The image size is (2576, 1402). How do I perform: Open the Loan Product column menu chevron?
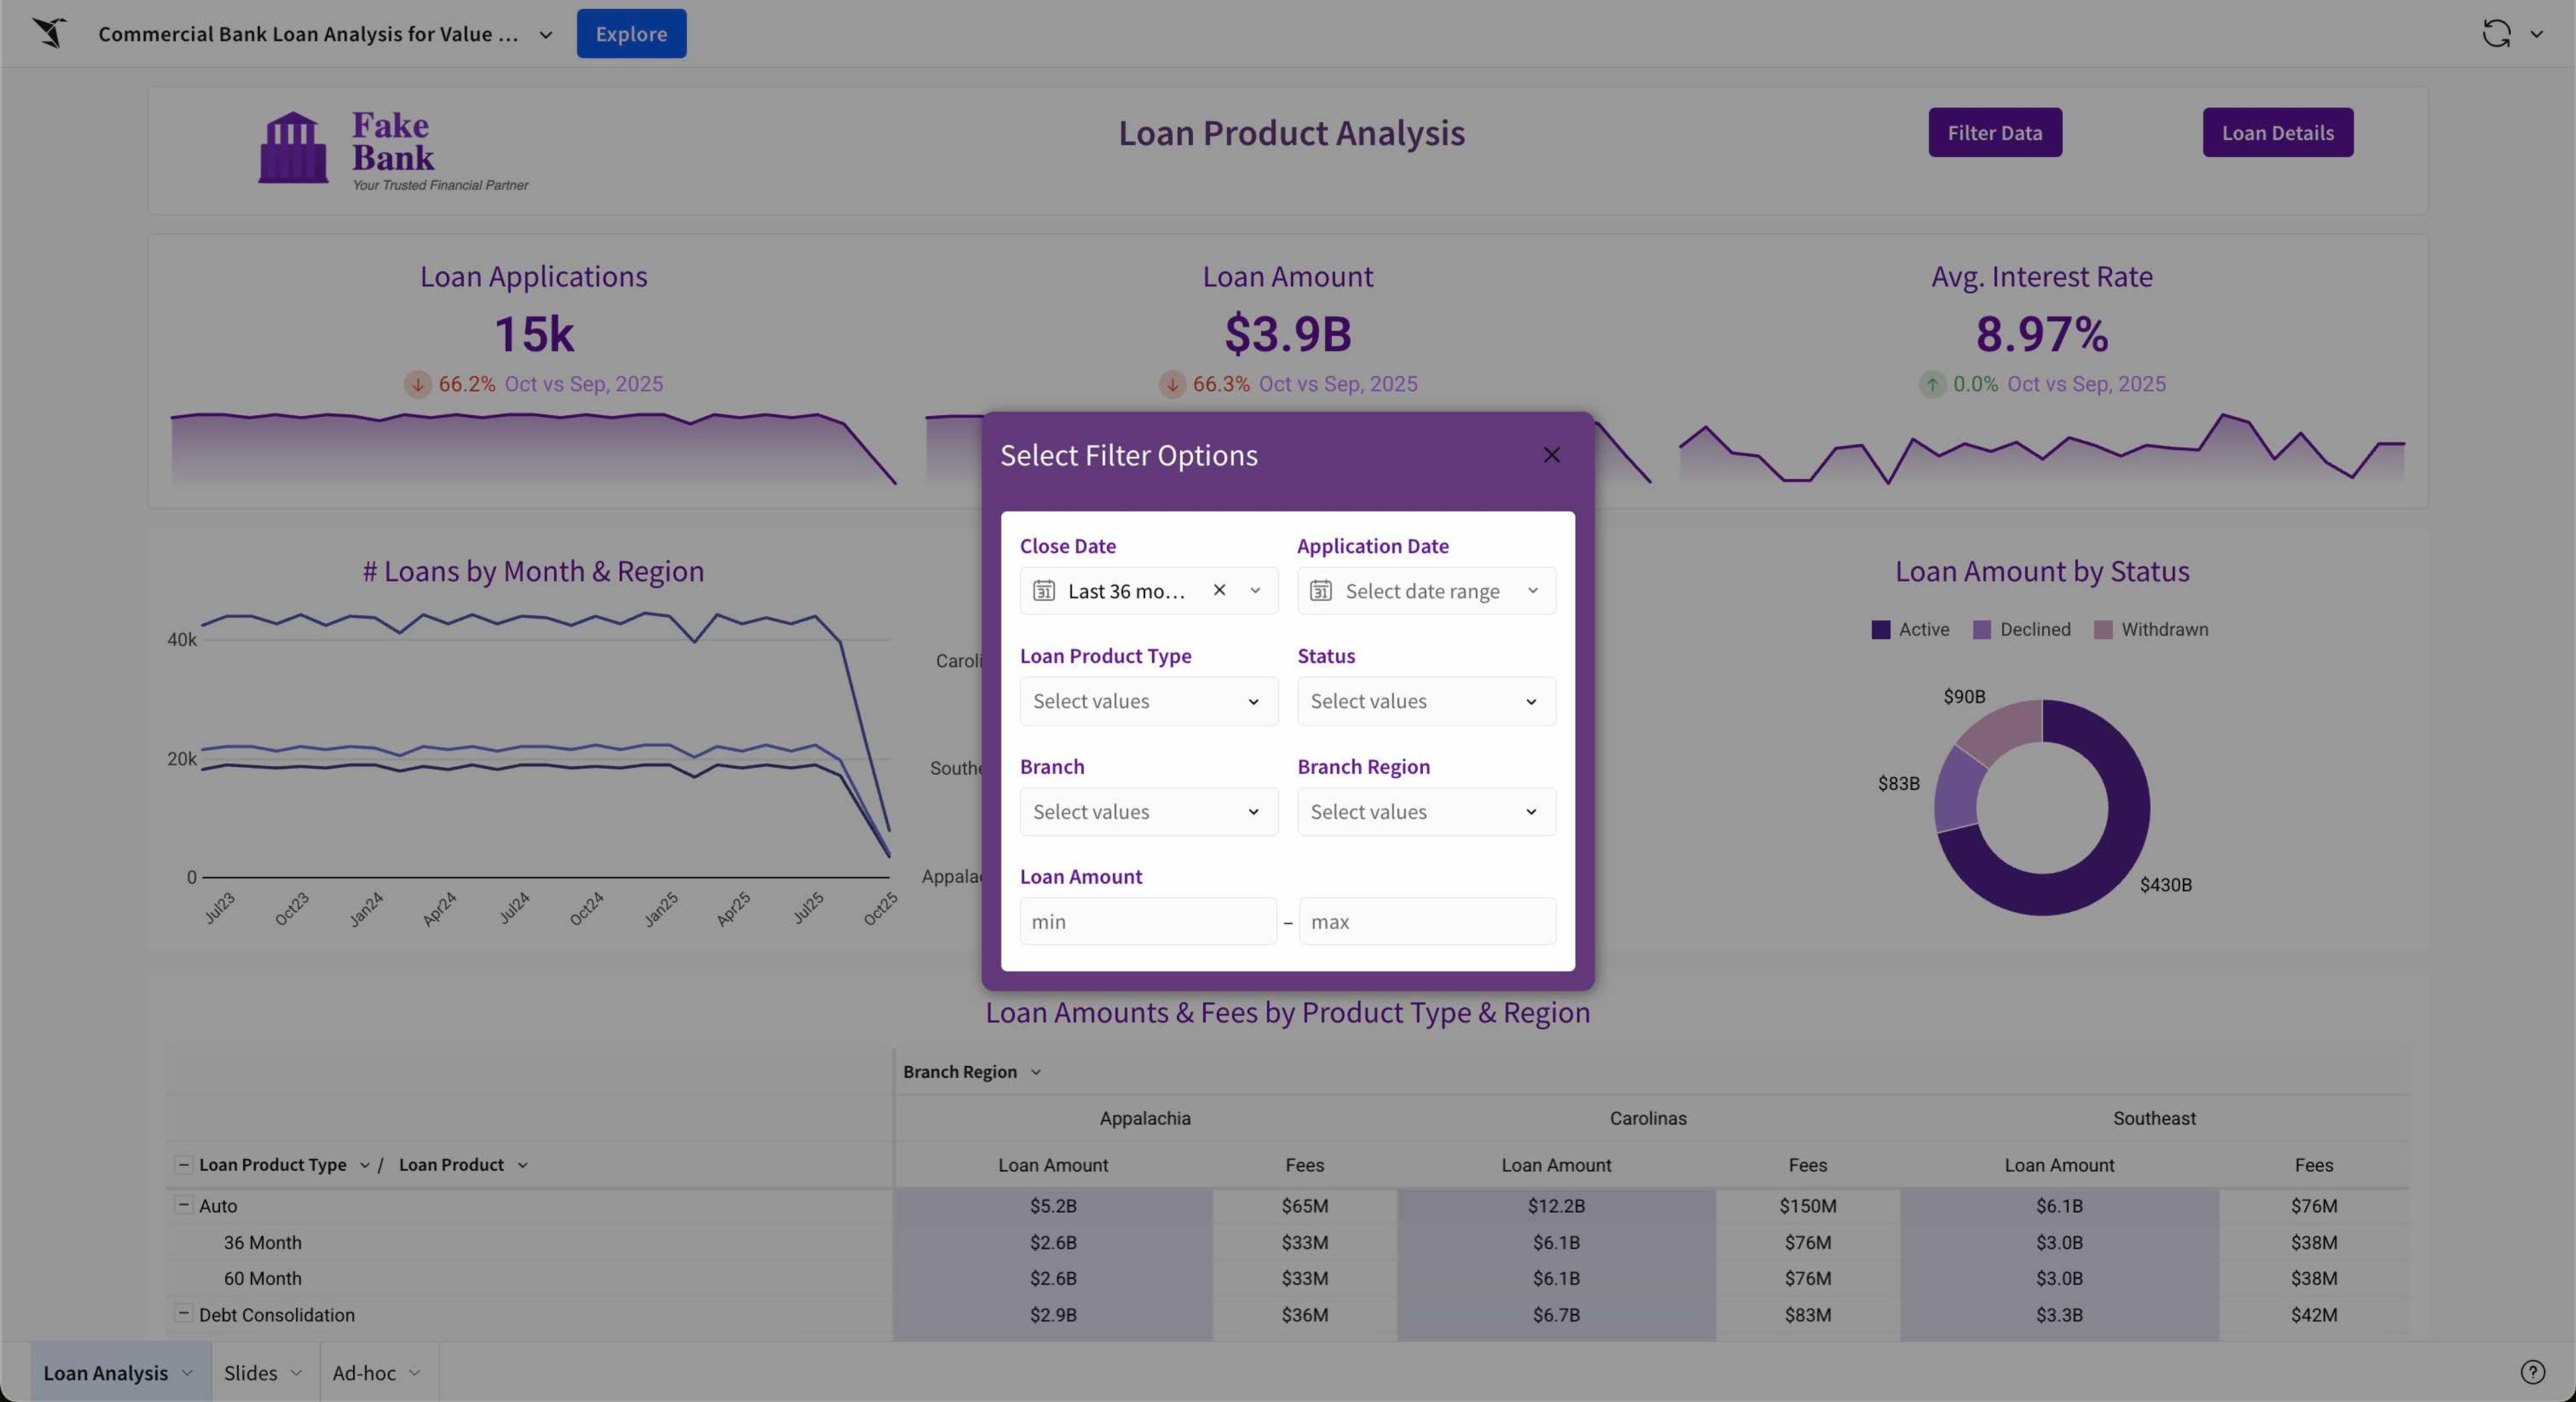(522, 1165)
